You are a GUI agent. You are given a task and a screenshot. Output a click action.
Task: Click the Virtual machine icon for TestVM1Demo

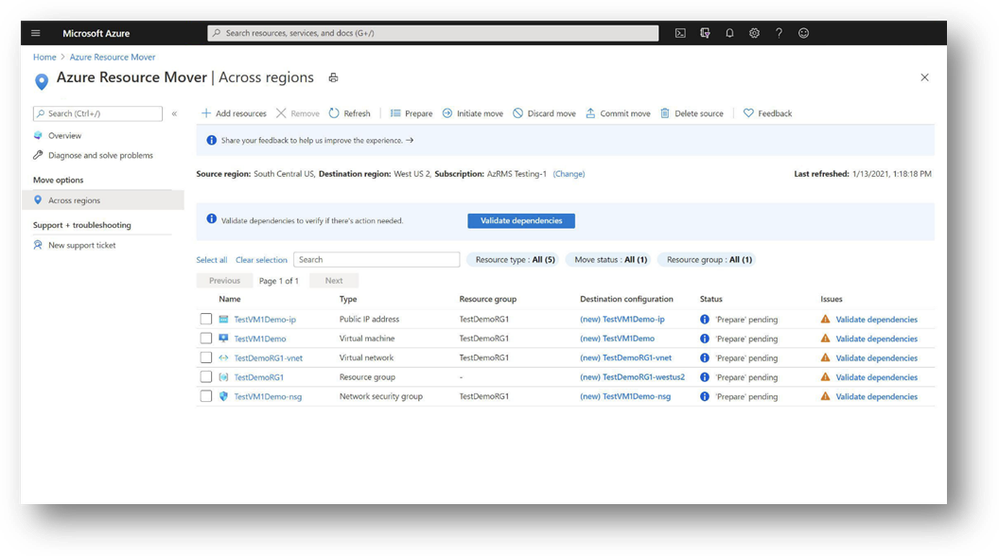tap(224, 338)
